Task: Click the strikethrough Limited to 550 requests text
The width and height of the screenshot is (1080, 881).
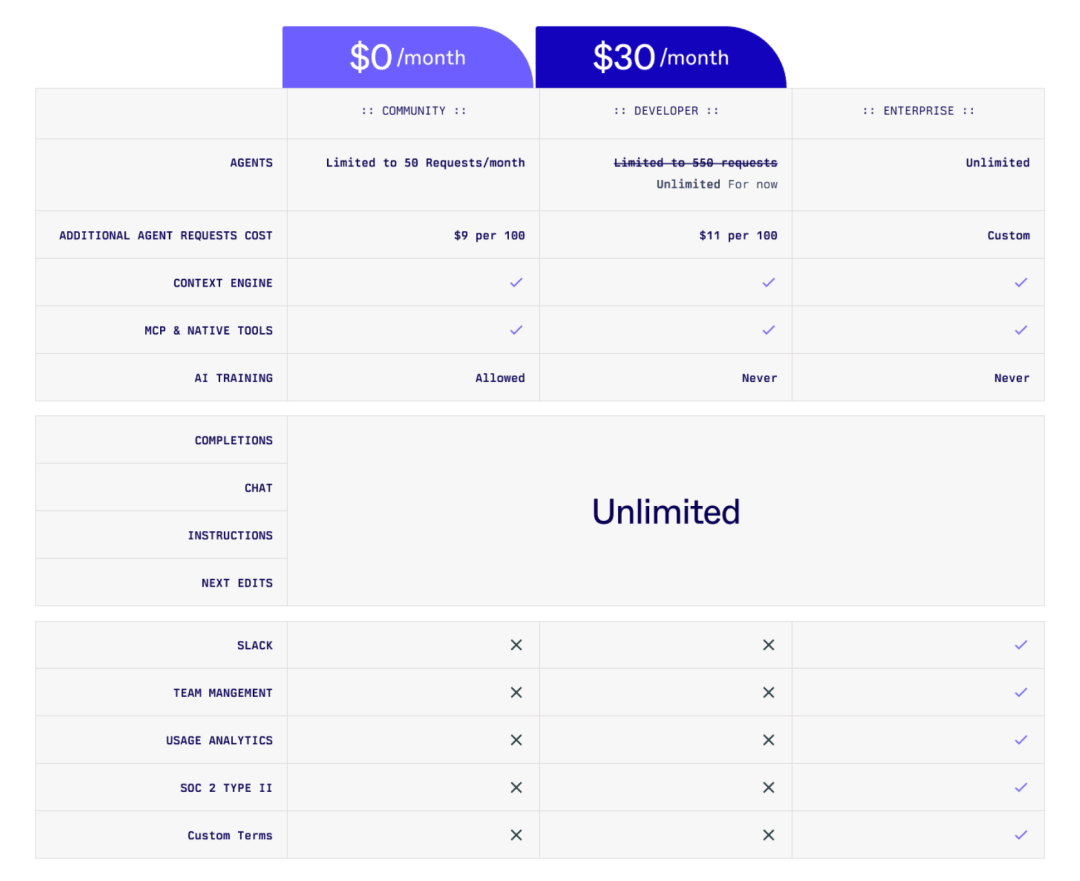Action: 695,163
